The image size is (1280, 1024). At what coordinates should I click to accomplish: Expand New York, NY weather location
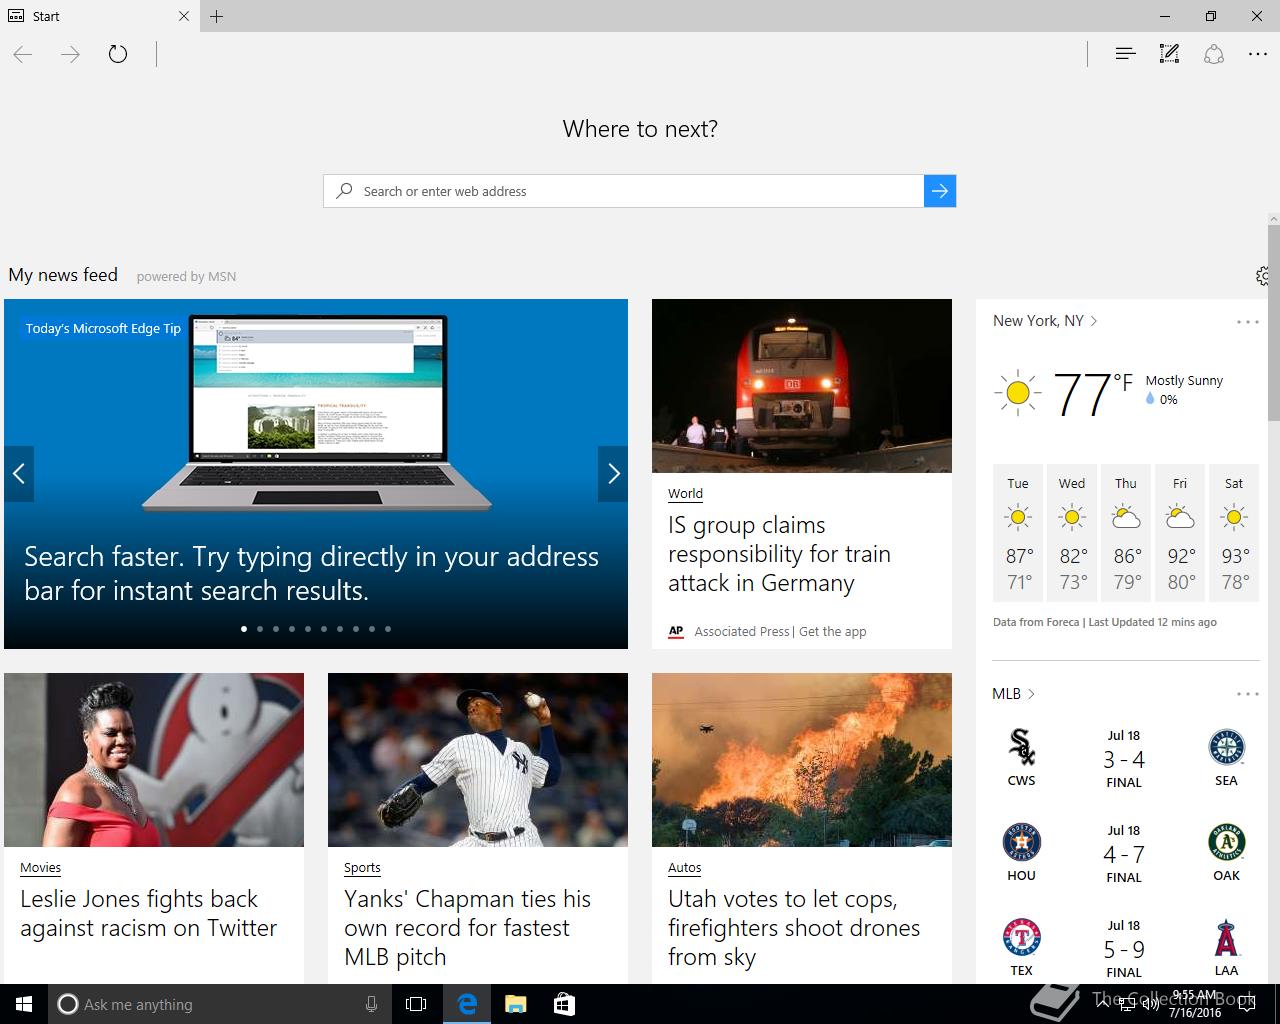[1045, 321]
